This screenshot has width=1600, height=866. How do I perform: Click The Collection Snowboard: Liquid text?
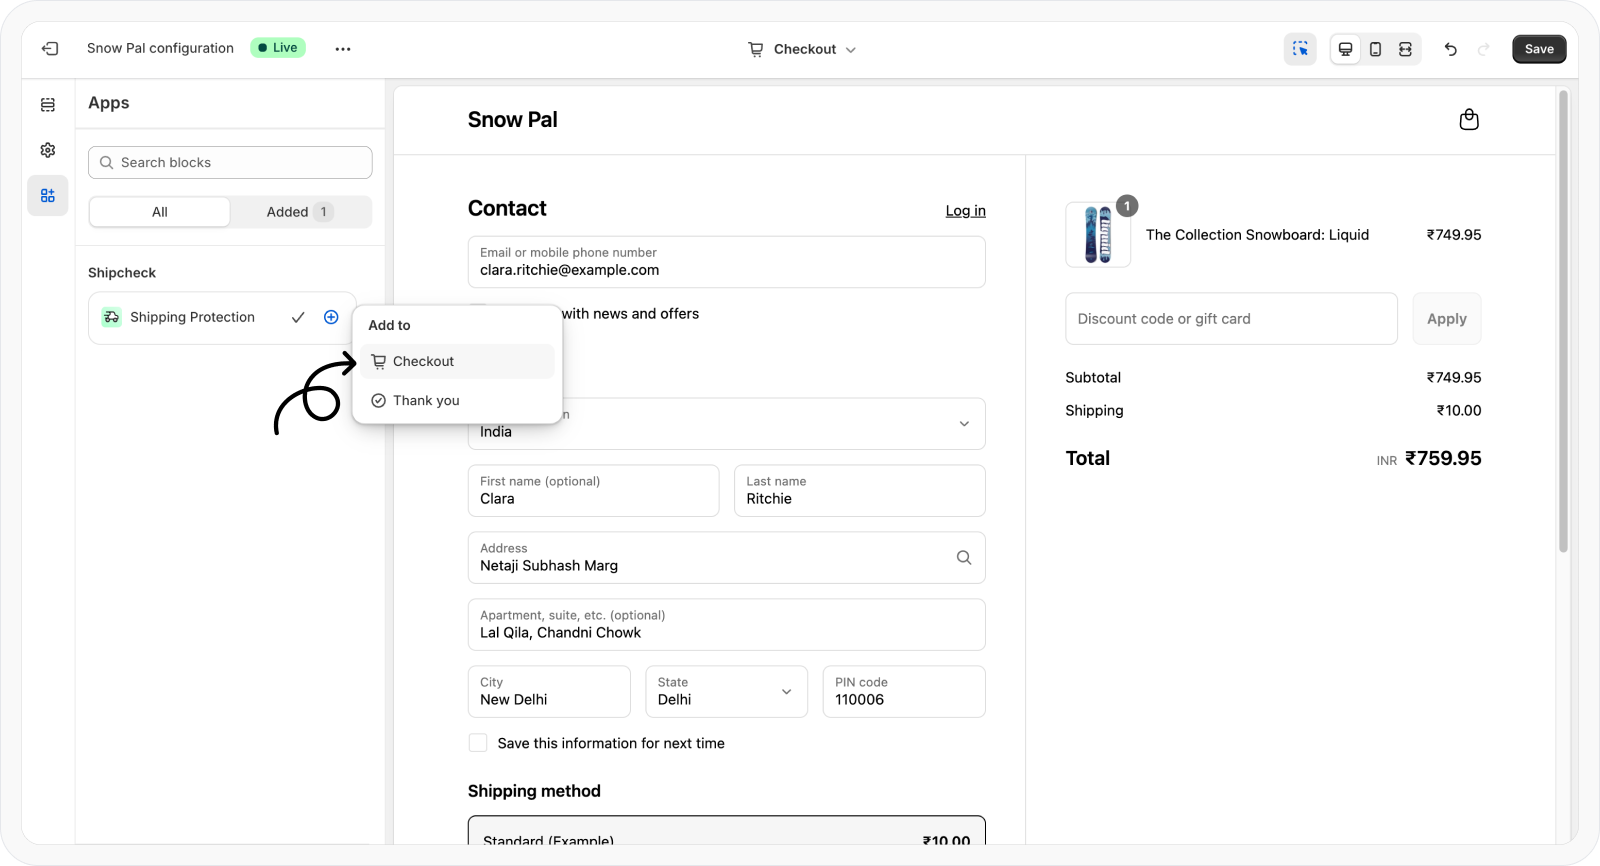1257,235
